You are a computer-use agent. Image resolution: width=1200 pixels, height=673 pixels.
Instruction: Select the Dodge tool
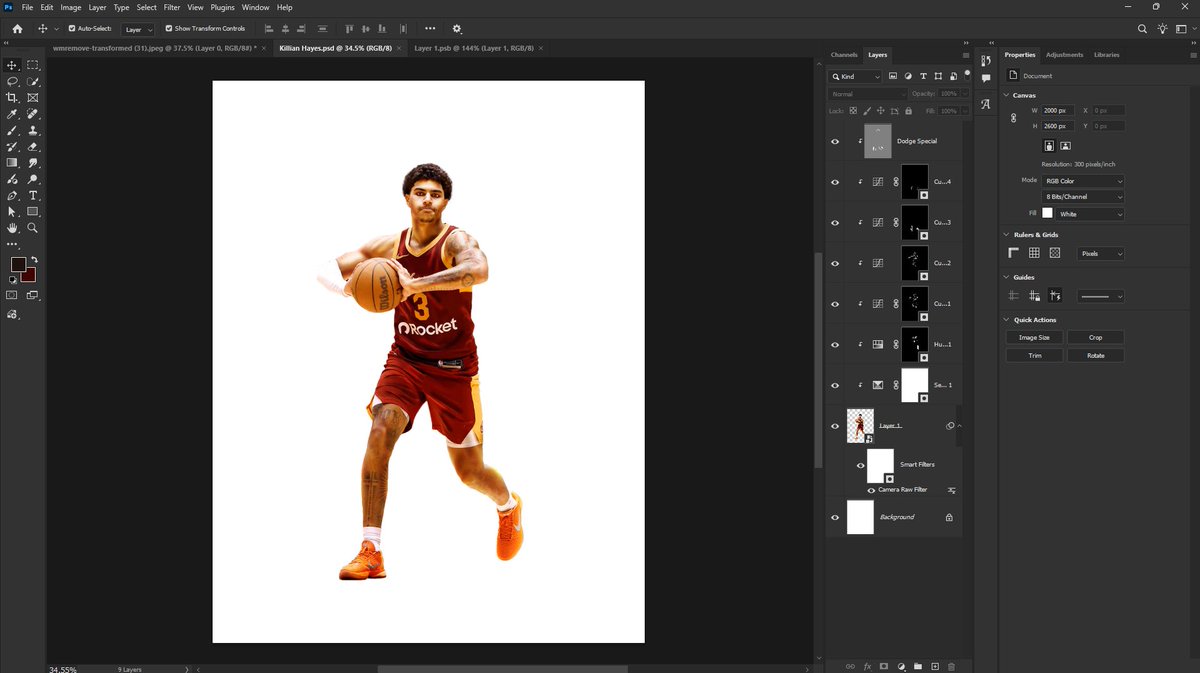click(33, 179)
